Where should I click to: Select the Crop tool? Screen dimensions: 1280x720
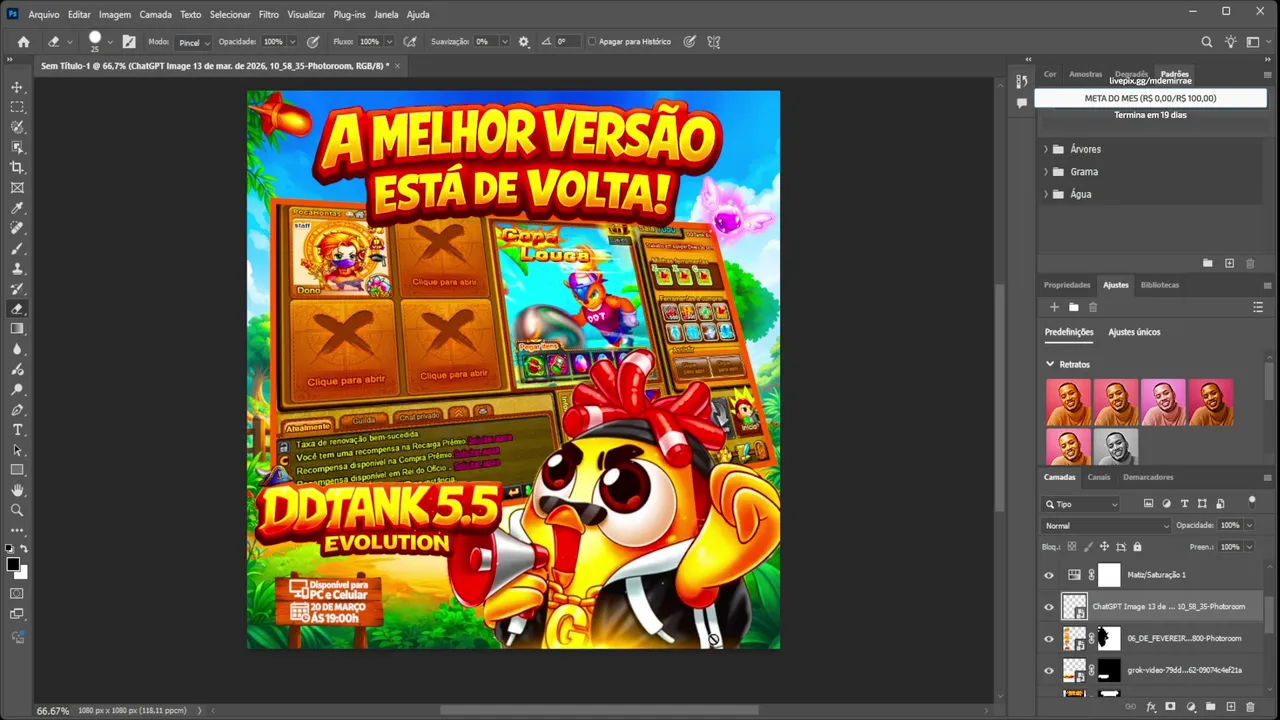17,167
